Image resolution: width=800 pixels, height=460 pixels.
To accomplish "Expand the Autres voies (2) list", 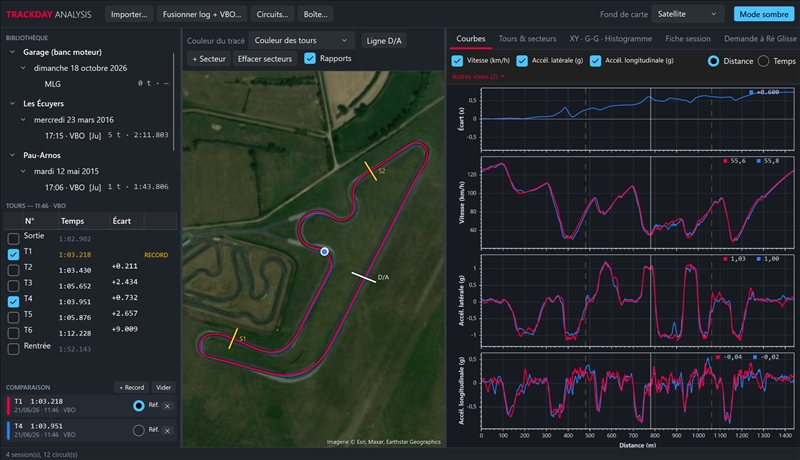I will click(478, 76).
